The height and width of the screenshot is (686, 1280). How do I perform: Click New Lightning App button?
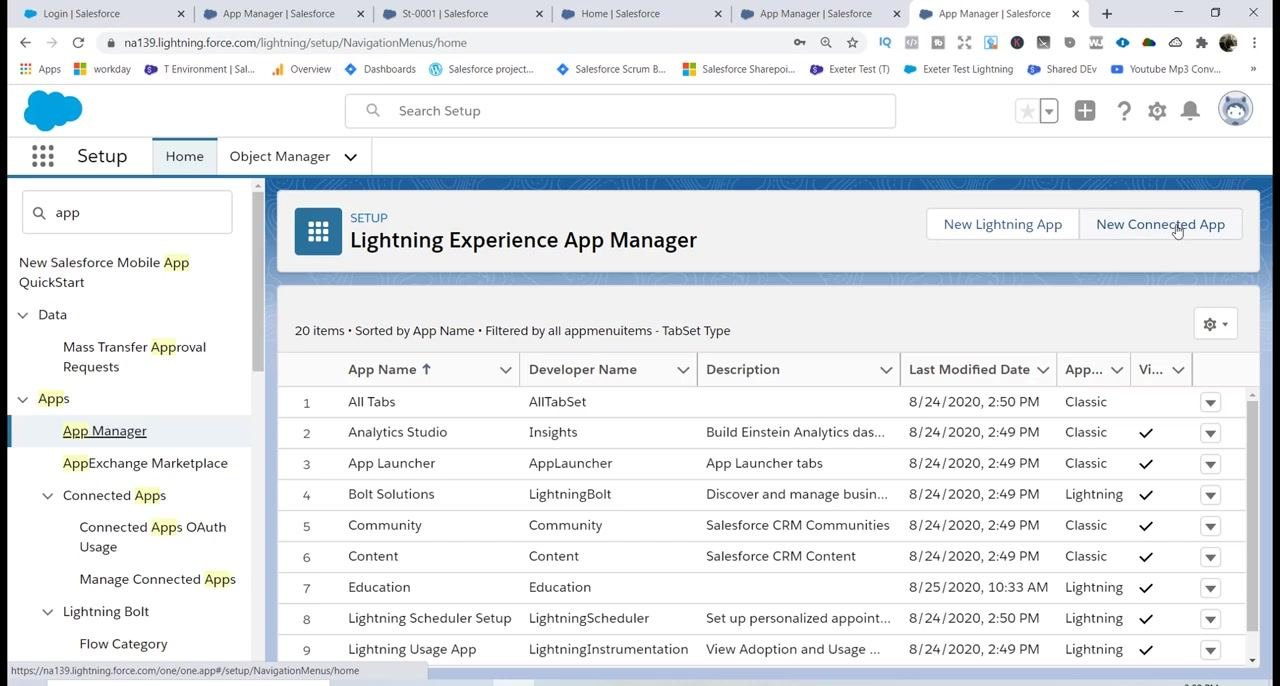pyautogui.click(x=1003, y=224)
